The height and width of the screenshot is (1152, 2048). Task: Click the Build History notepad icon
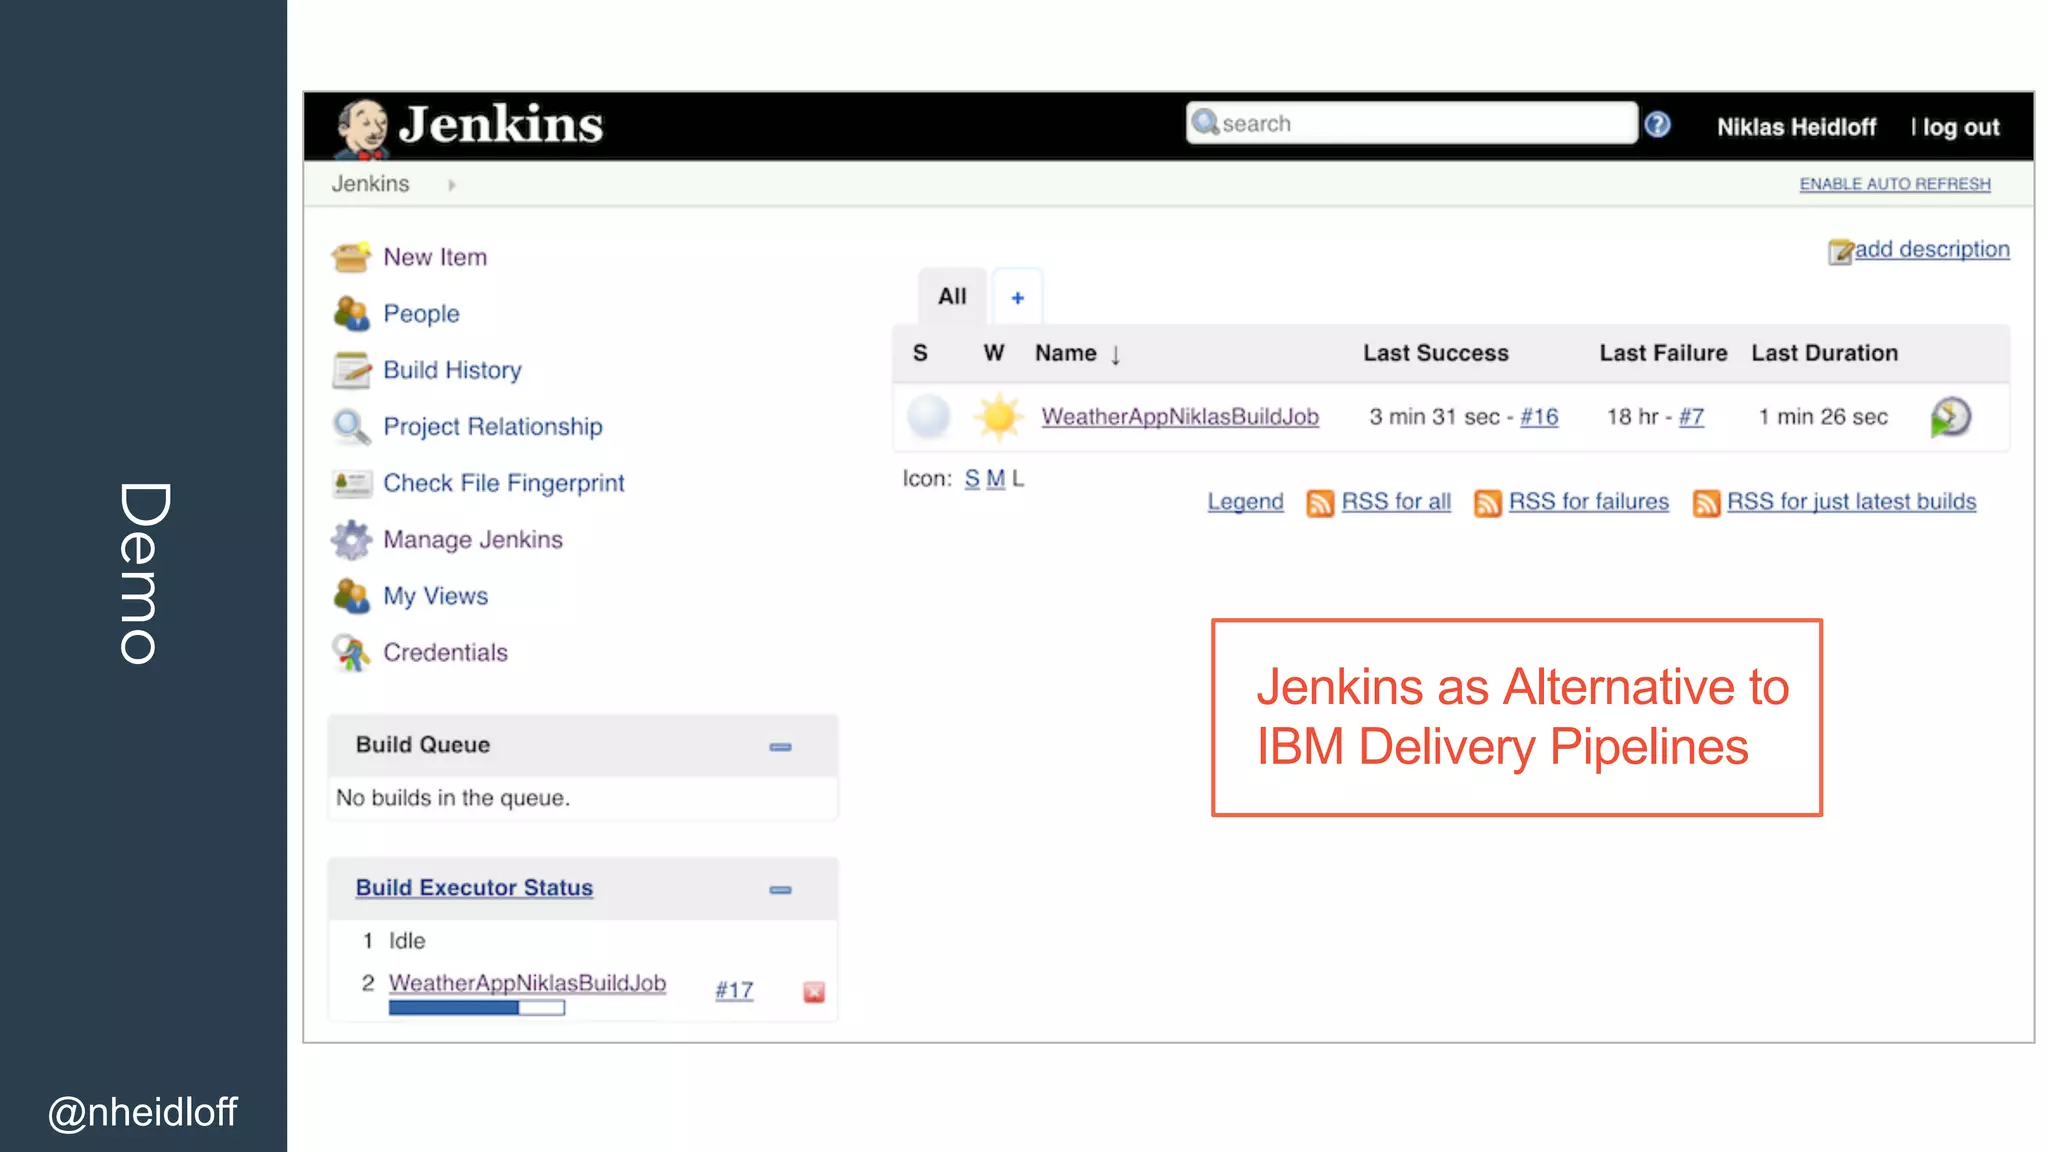[351, 371]
